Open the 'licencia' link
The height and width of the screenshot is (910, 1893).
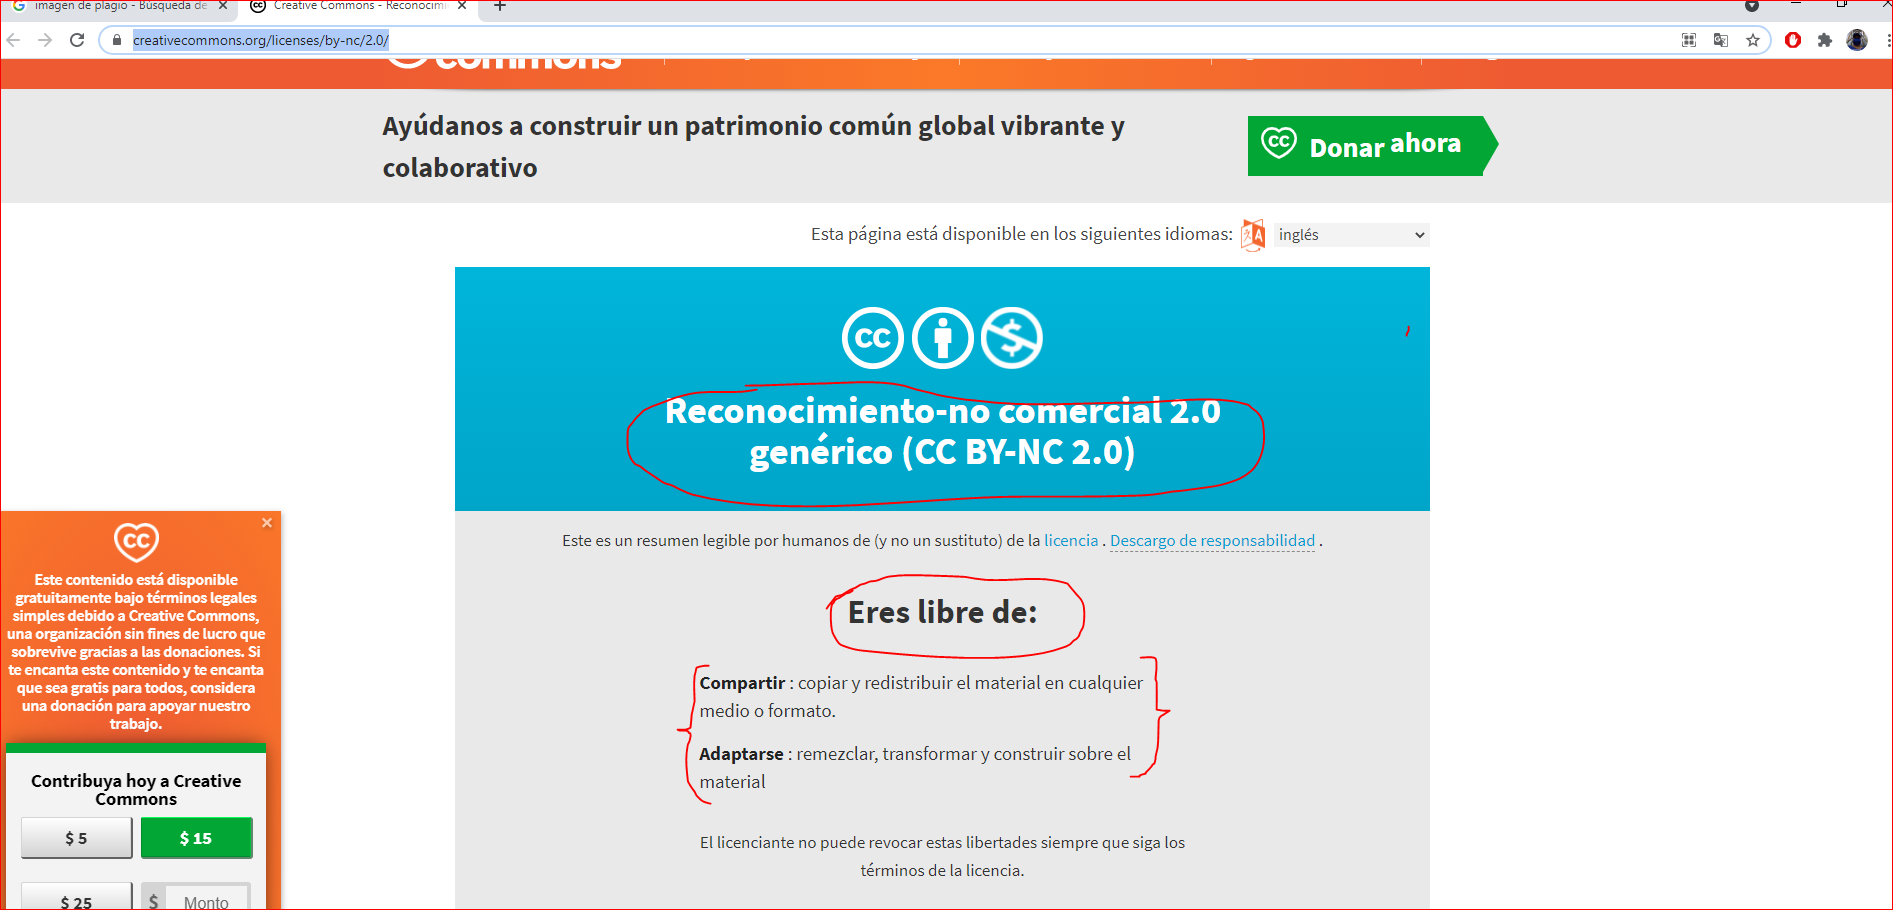tap(1071, 541)
